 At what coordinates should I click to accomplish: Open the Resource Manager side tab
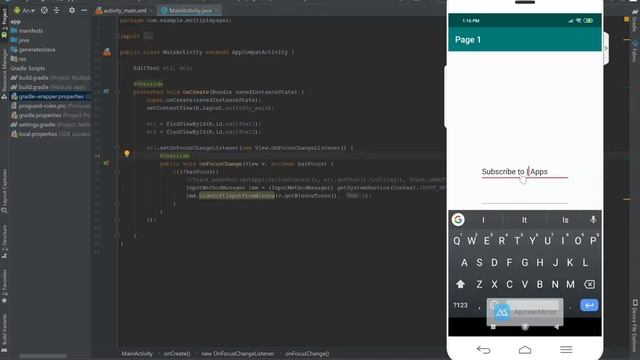click(x=4, y=73)
